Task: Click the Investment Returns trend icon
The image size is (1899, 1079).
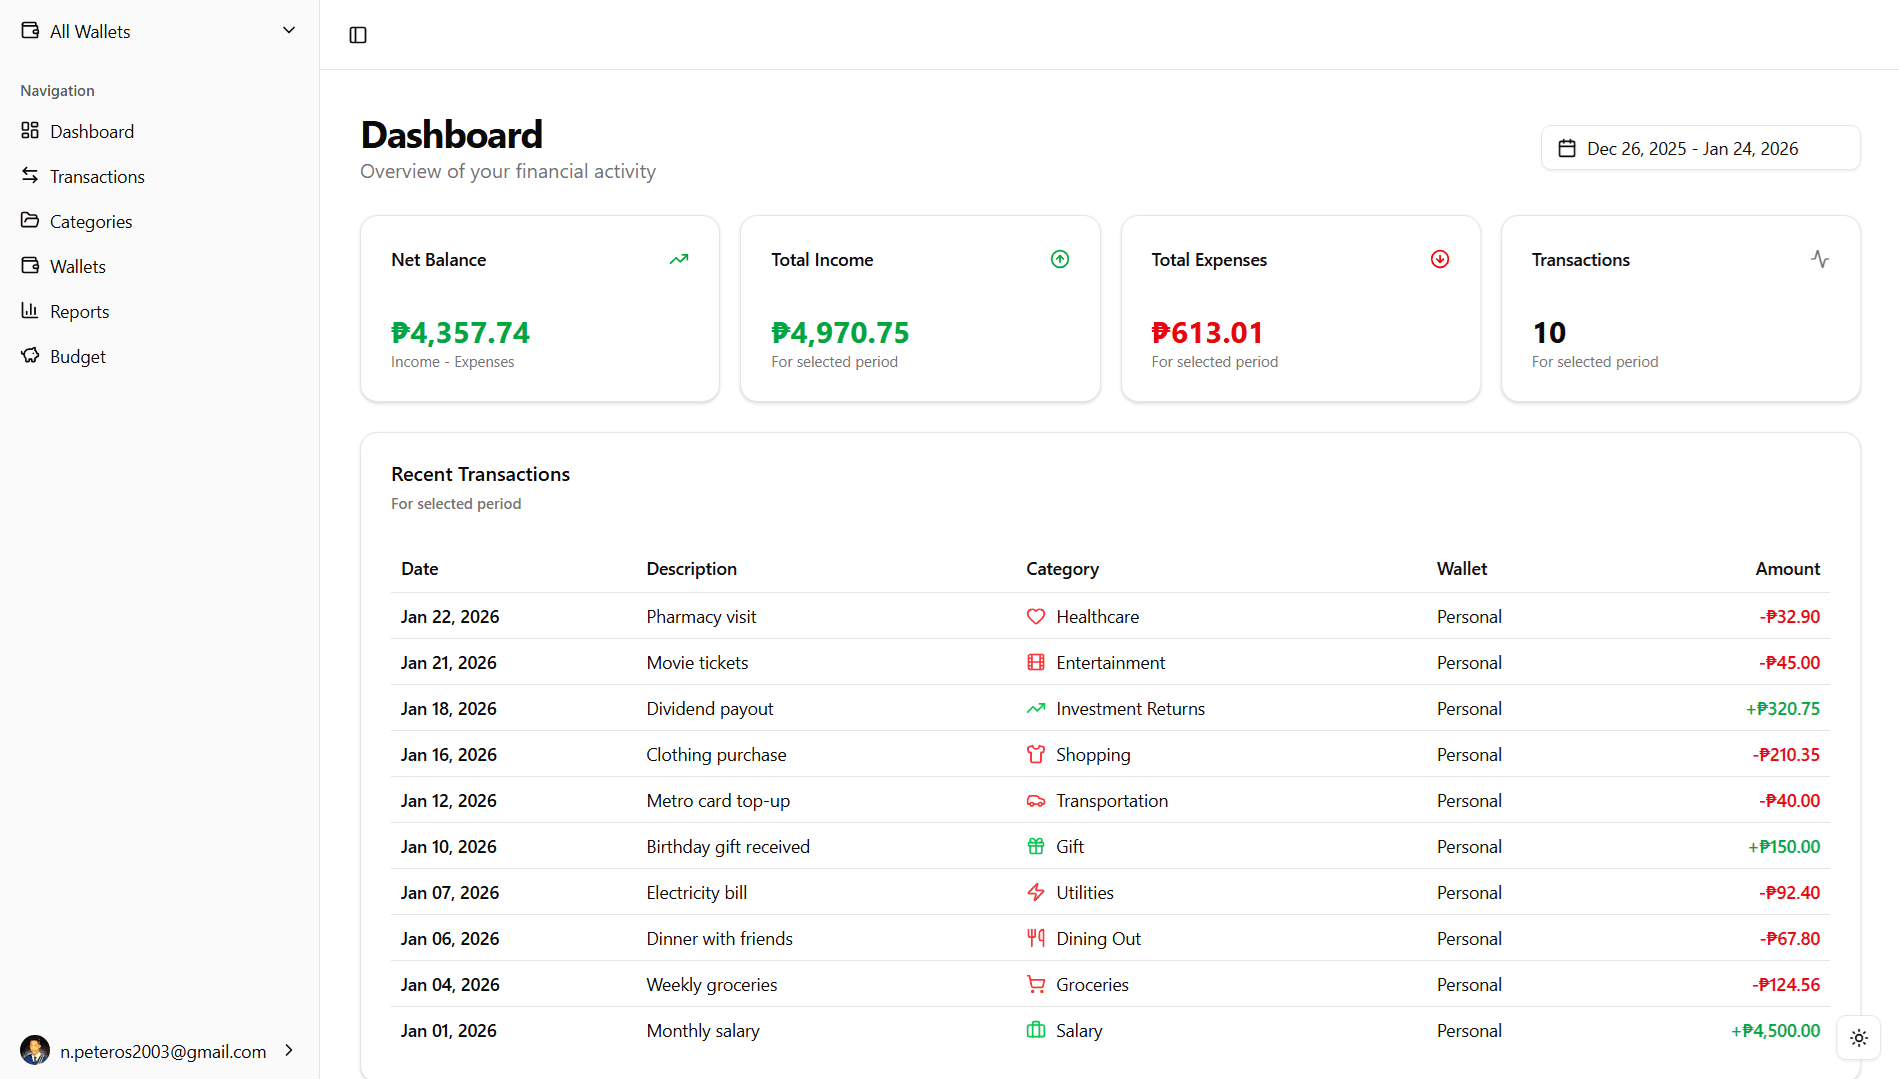Action: pyautogui.click(x=1036, y=708)
